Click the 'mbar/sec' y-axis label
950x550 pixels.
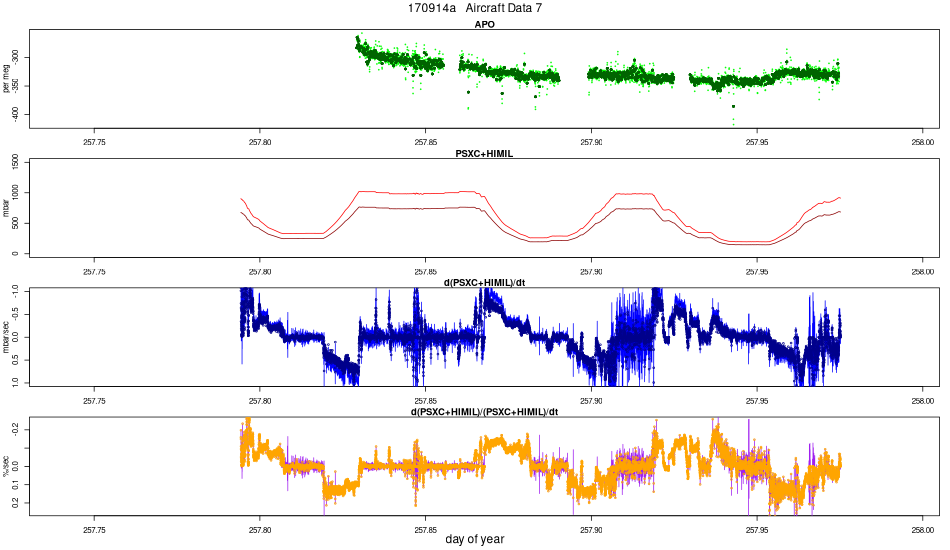coord(6,337)
